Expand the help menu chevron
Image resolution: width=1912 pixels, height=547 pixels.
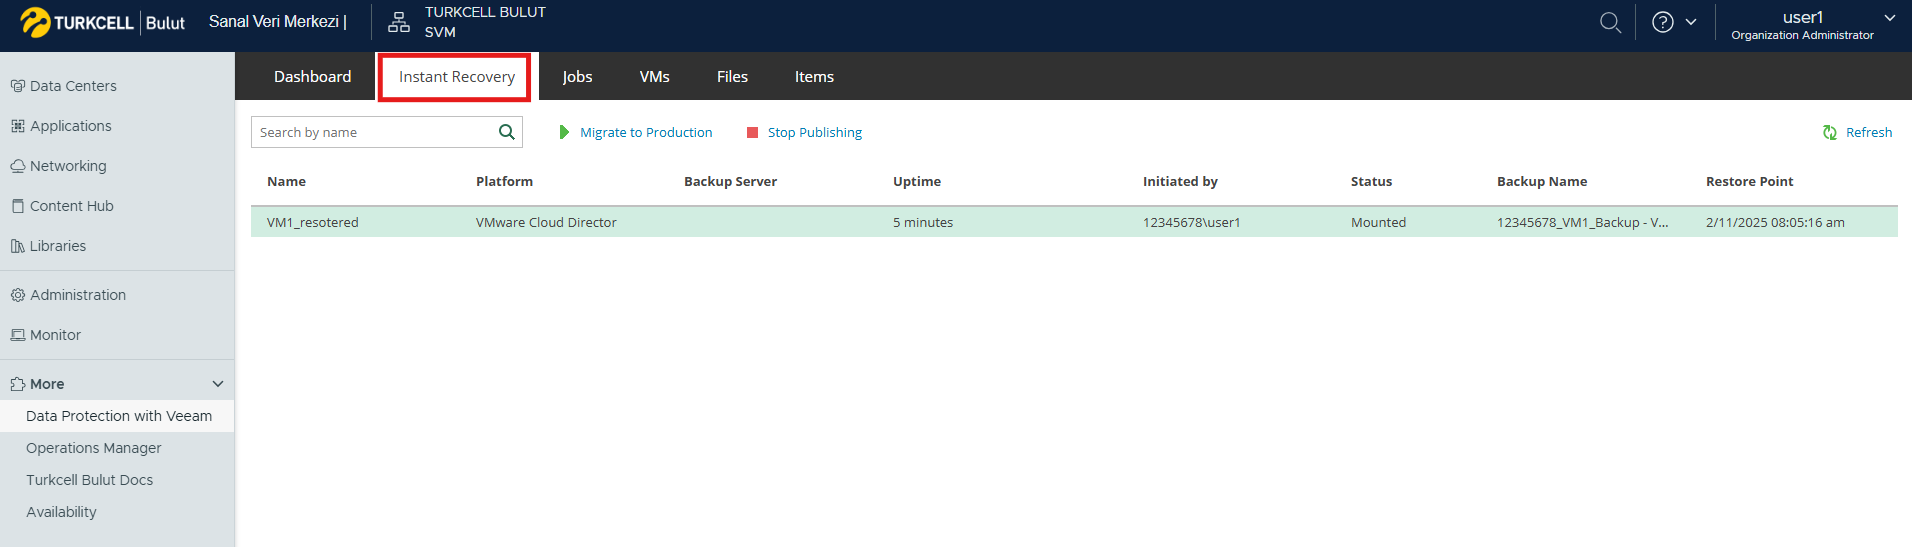(x=1691, y=22)
